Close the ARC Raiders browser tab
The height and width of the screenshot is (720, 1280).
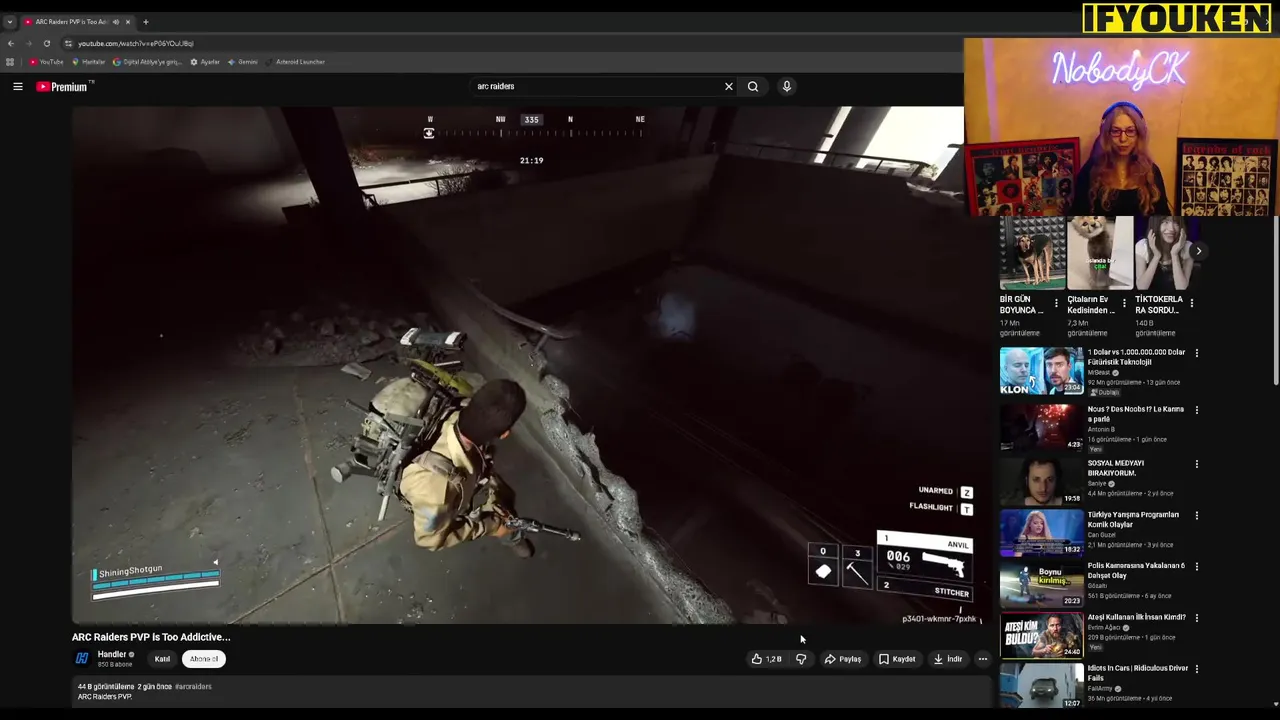(127, 22)
